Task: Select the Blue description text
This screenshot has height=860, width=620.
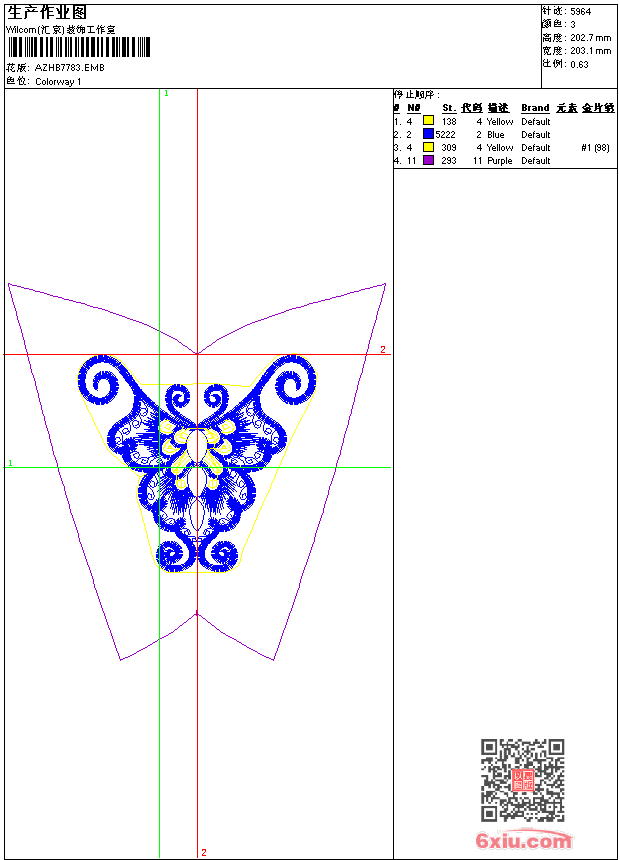Action: pyautogui.click(x=495, y=134)
